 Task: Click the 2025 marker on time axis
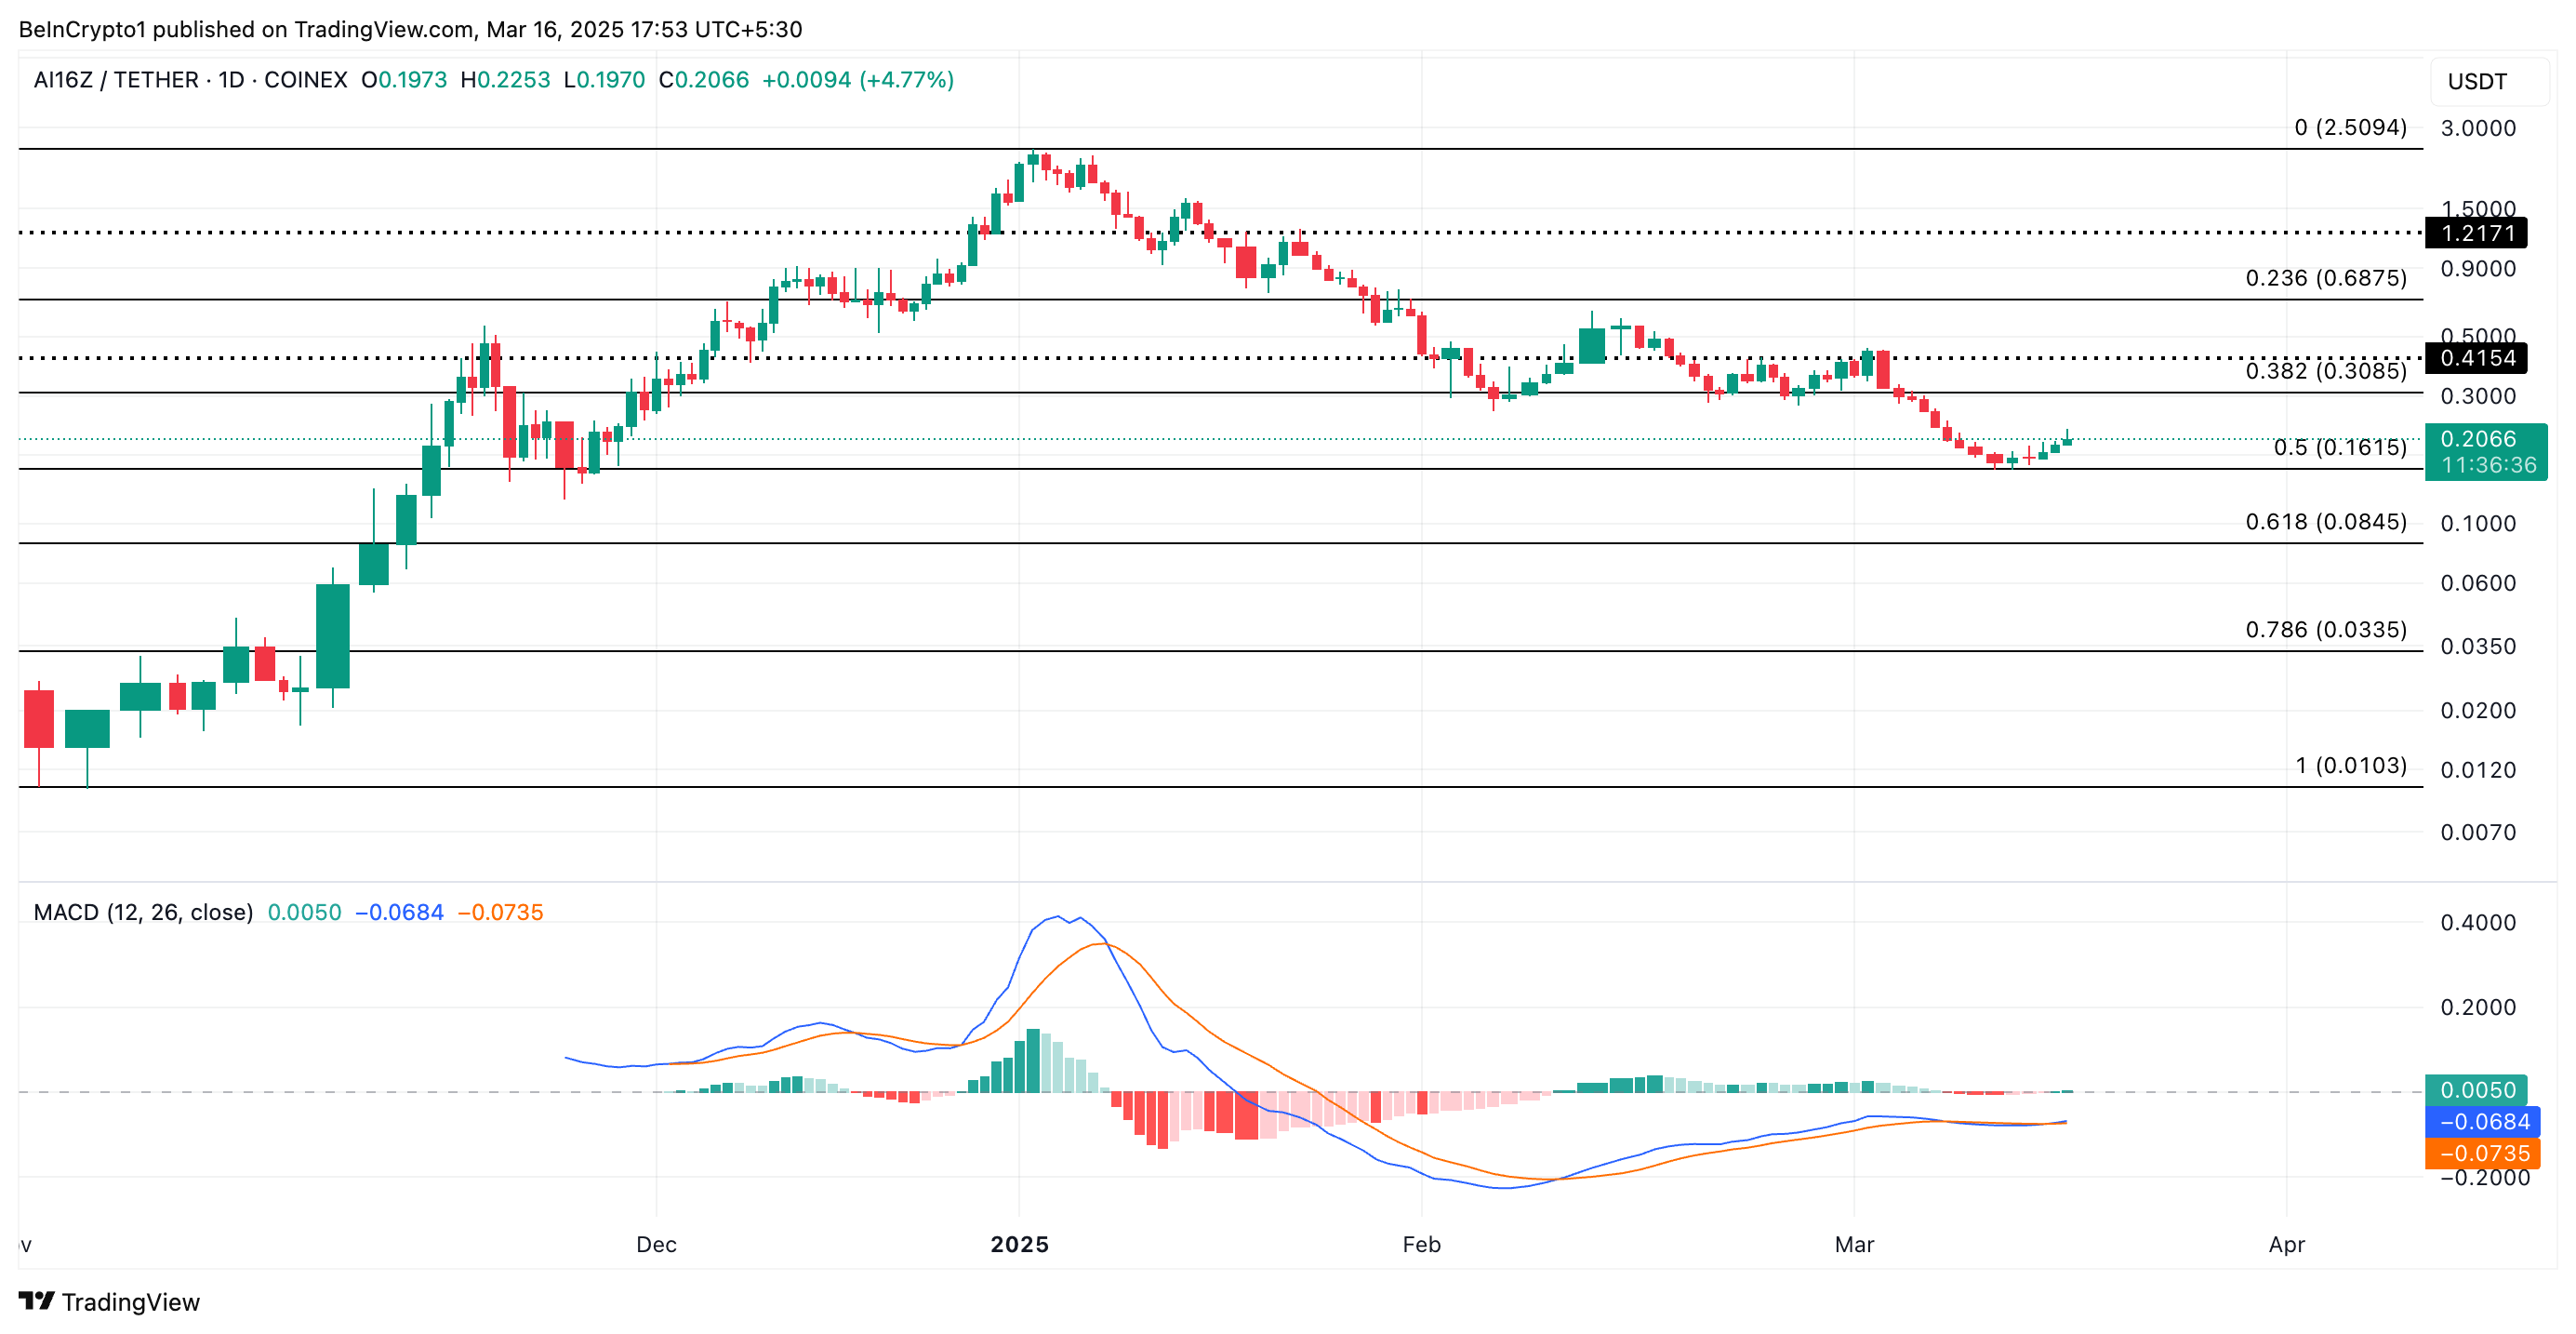pos(1019,1245)
